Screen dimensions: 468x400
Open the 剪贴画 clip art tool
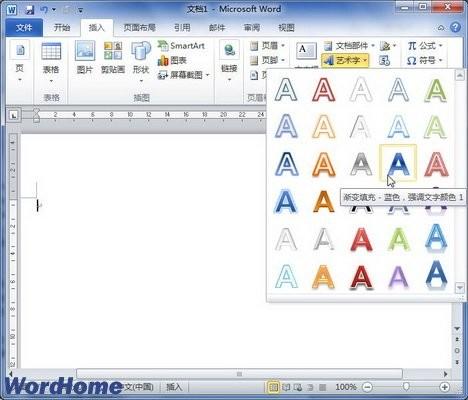point(113,57)
